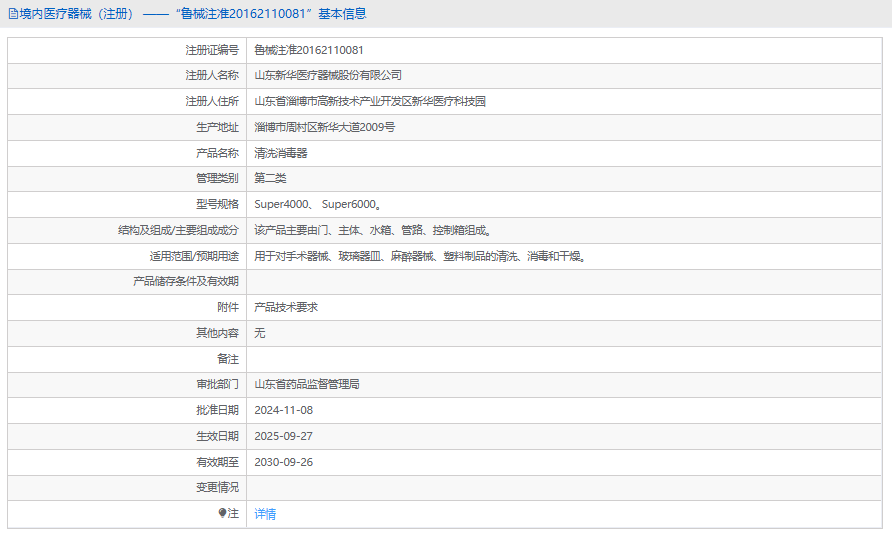Click production address 淄博市周村区新华大道2009号
The width and height of the screenshot is (892, 533).
tap(324, 127)
